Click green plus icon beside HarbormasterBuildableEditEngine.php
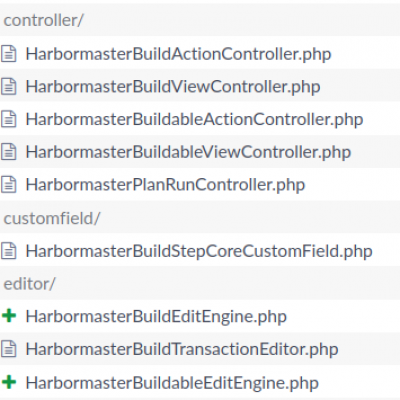 point(9,382)
